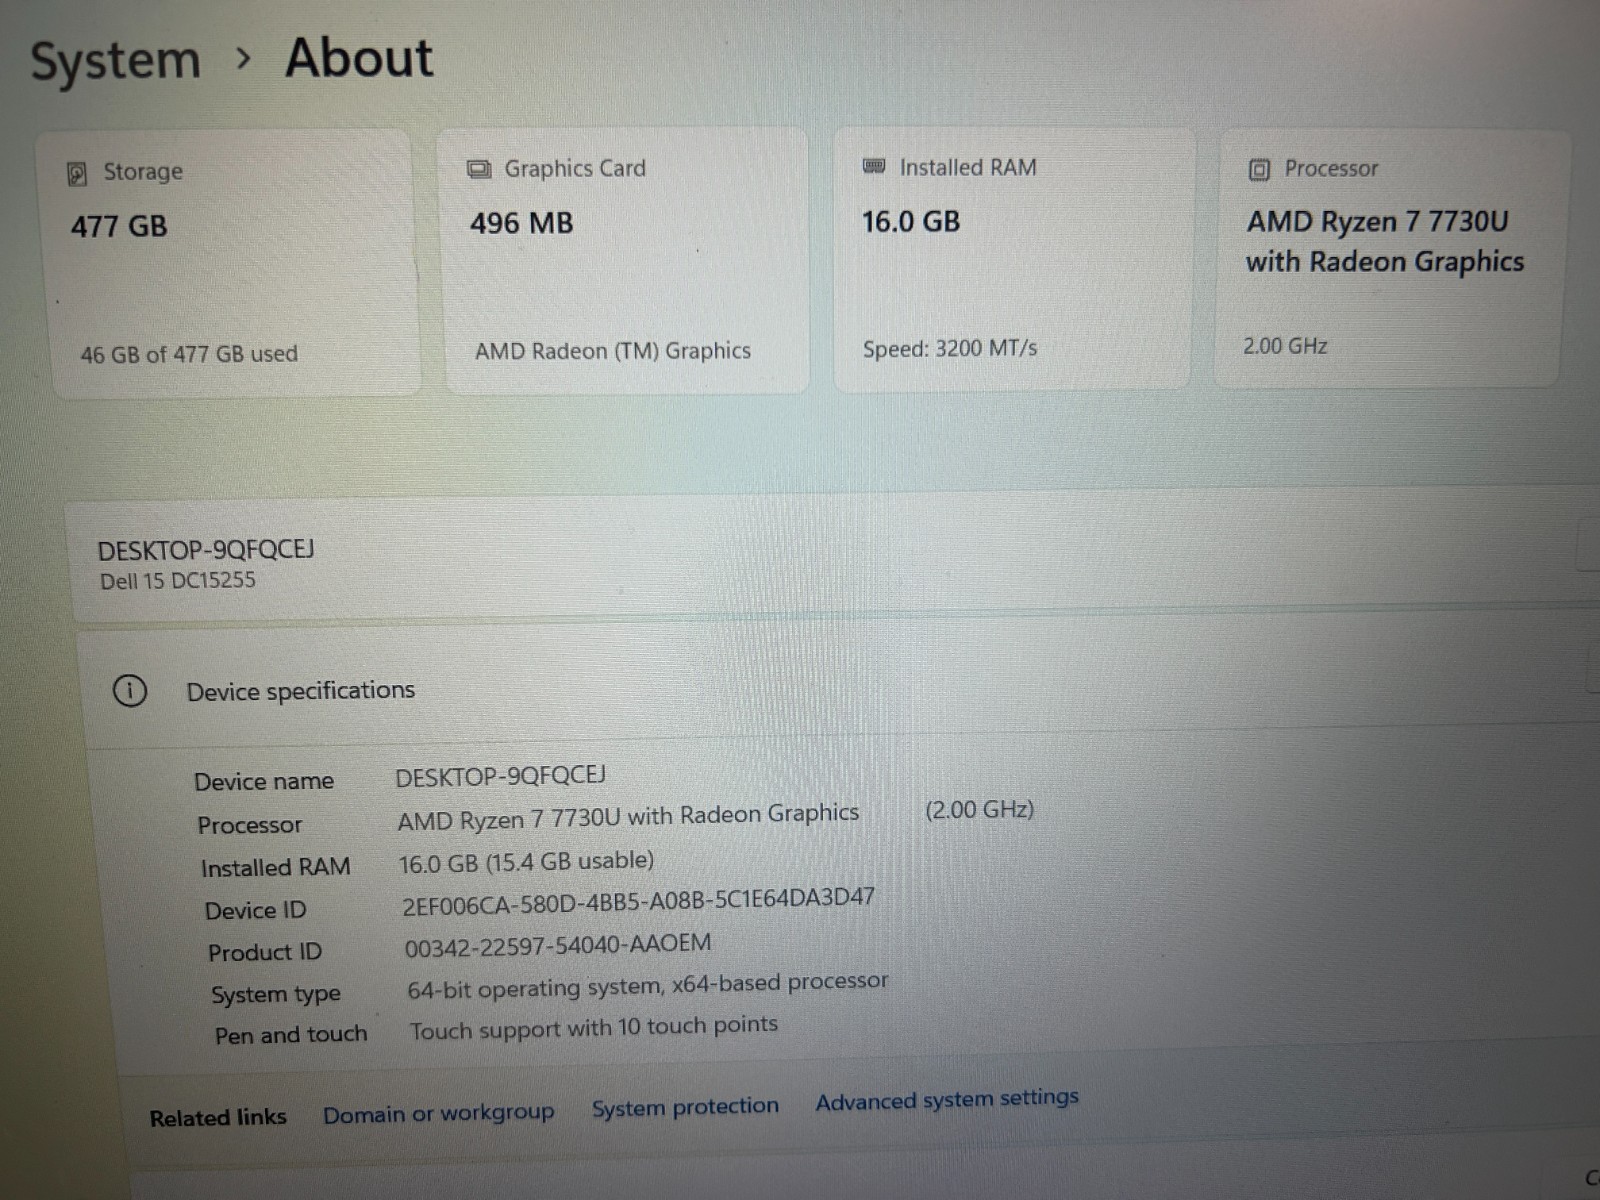
Task: Click the Installed RAM specification label
Action: click(276, 867)
